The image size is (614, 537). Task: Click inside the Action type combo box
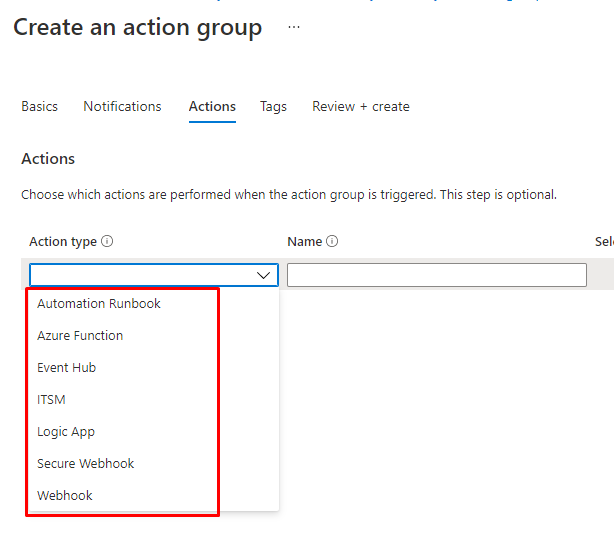point(140,275)
